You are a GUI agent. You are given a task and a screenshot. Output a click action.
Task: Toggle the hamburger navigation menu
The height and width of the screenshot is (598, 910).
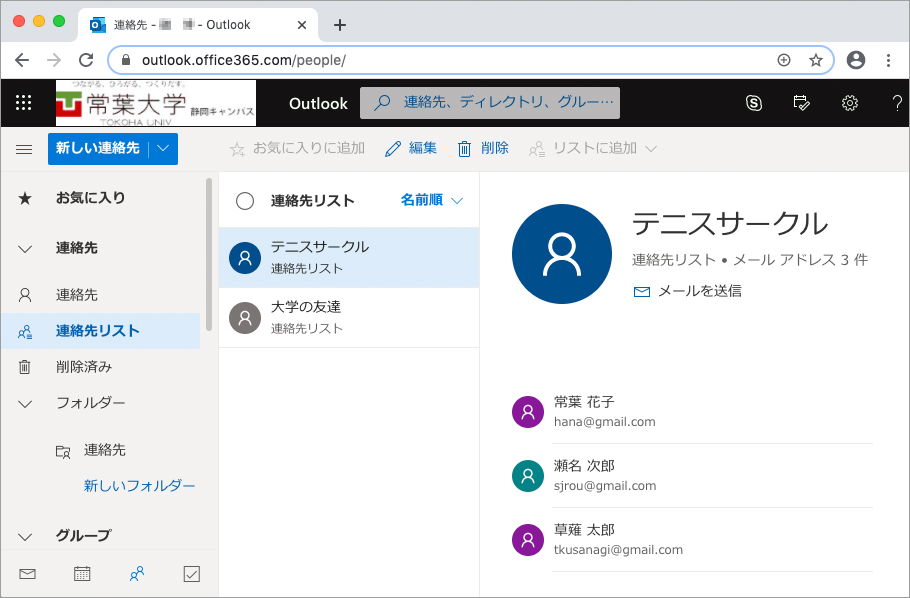(24, 149)
